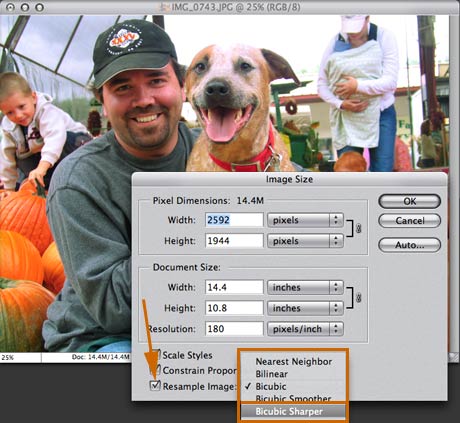The image size is (460, 423).
Task: Click the file icon in the title bar
Action: click(x=164, y=7)
